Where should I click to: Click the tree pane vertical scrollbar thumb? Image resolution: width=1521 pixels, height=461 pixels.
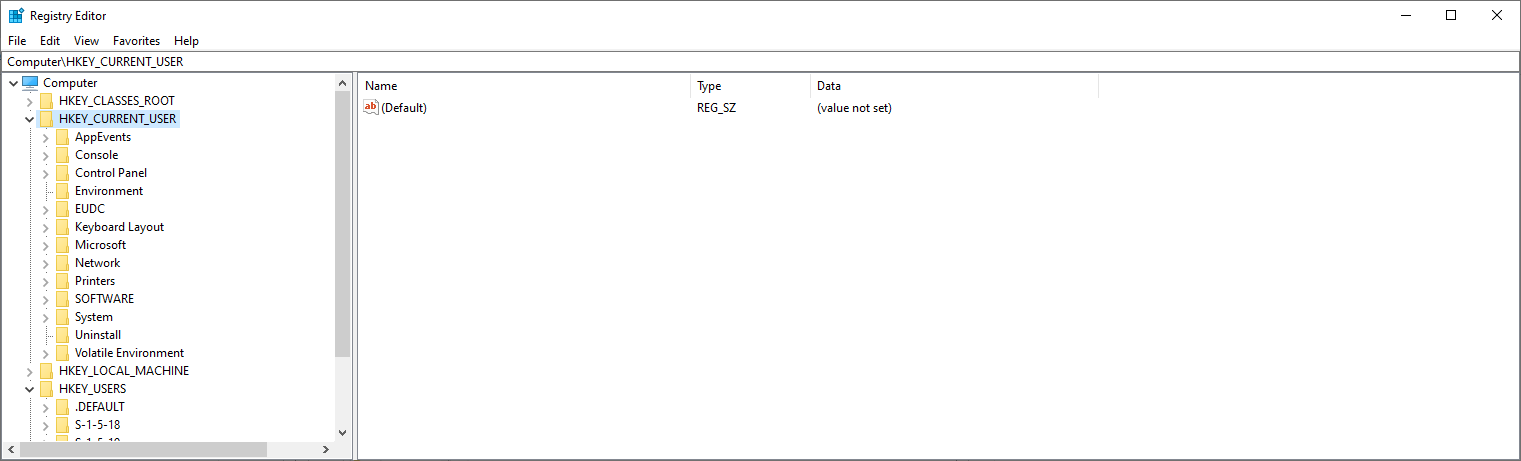342,225
